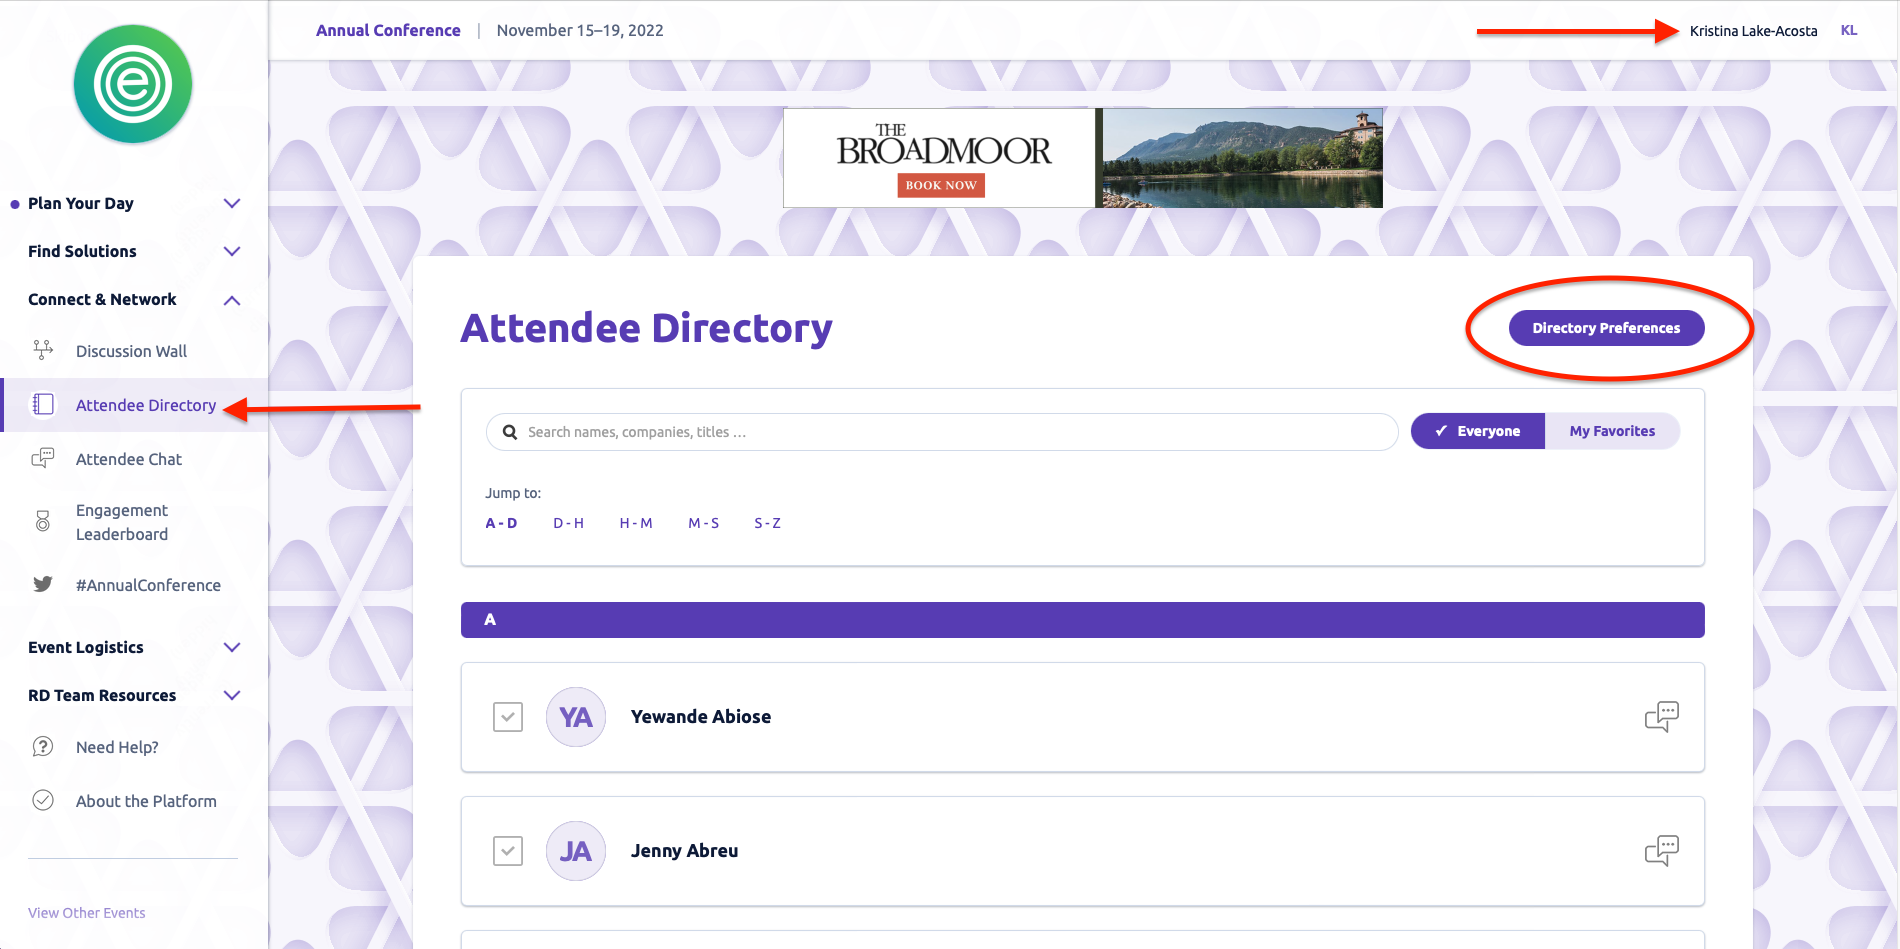Image resolution: width=1900 pixels, height=949 pixels.
Task: Click the Attendee Directory page heading
Action: click(x=646, y=328)
